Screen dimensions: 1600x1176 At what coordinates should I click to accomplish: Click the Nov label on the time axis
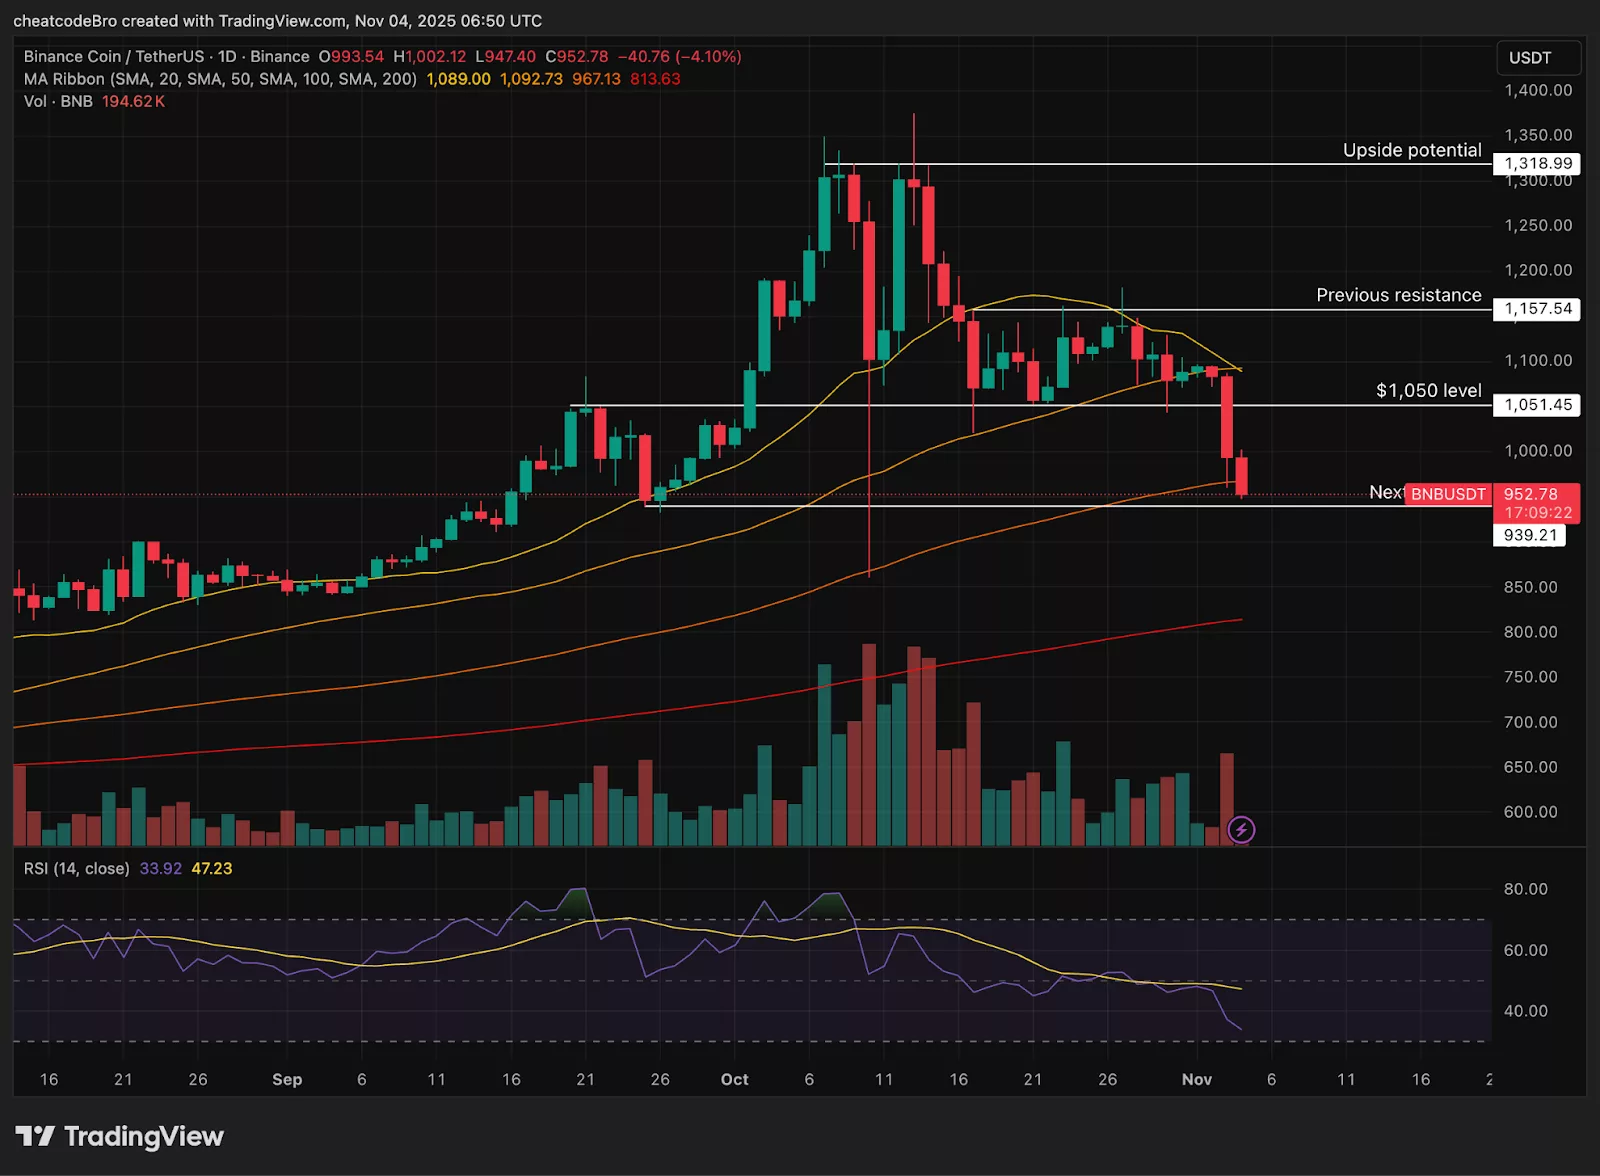click(x=1197, y=1080)
